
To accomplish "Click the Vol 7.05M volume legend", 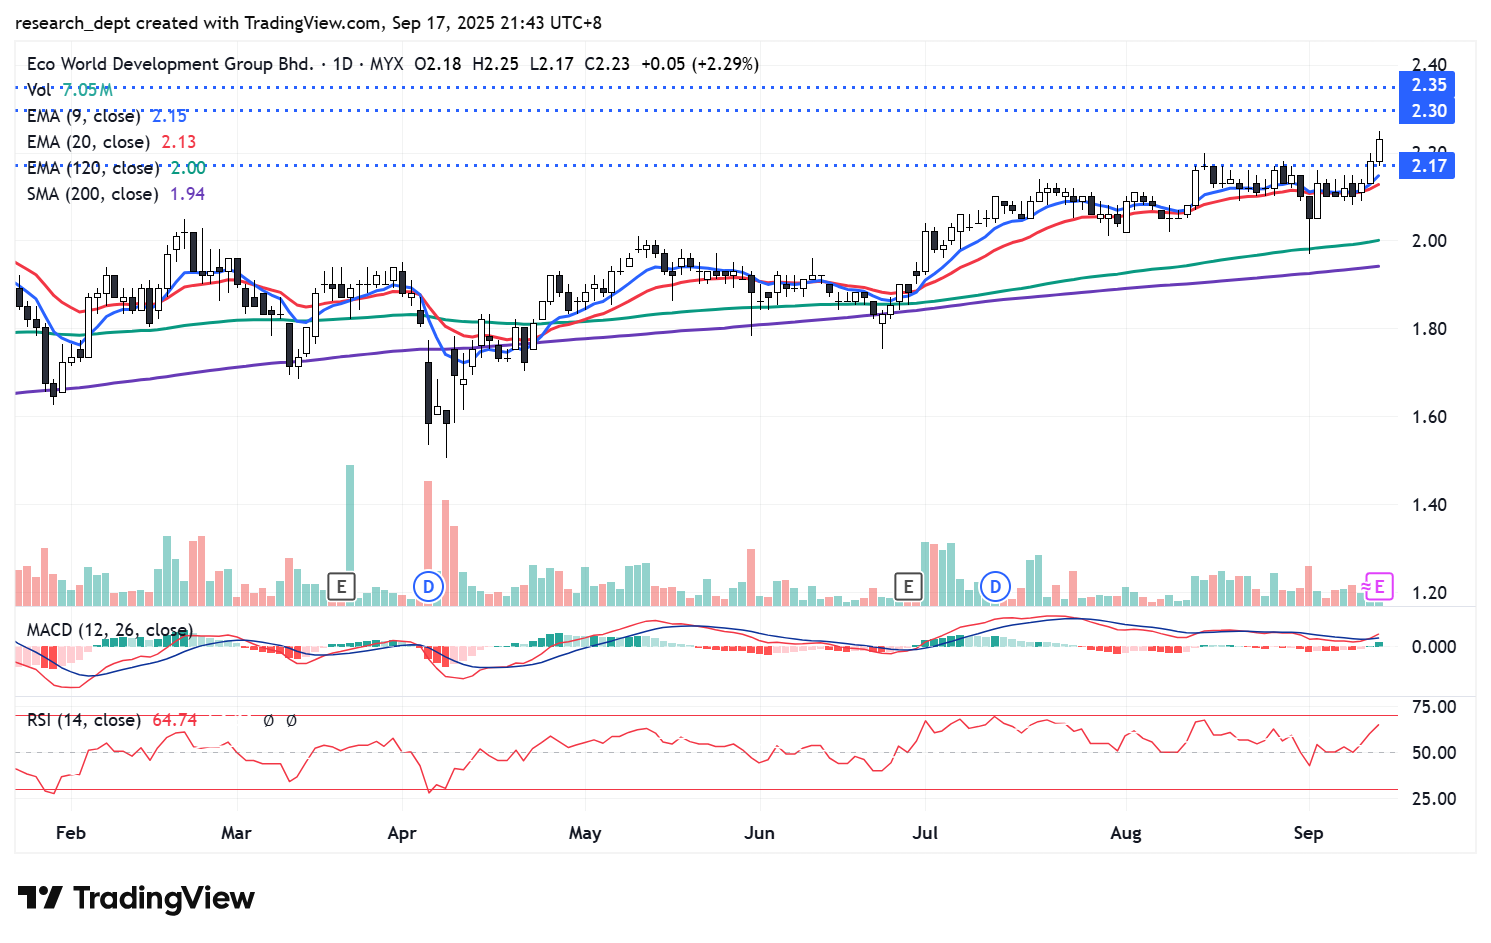I will coord(70,90).
